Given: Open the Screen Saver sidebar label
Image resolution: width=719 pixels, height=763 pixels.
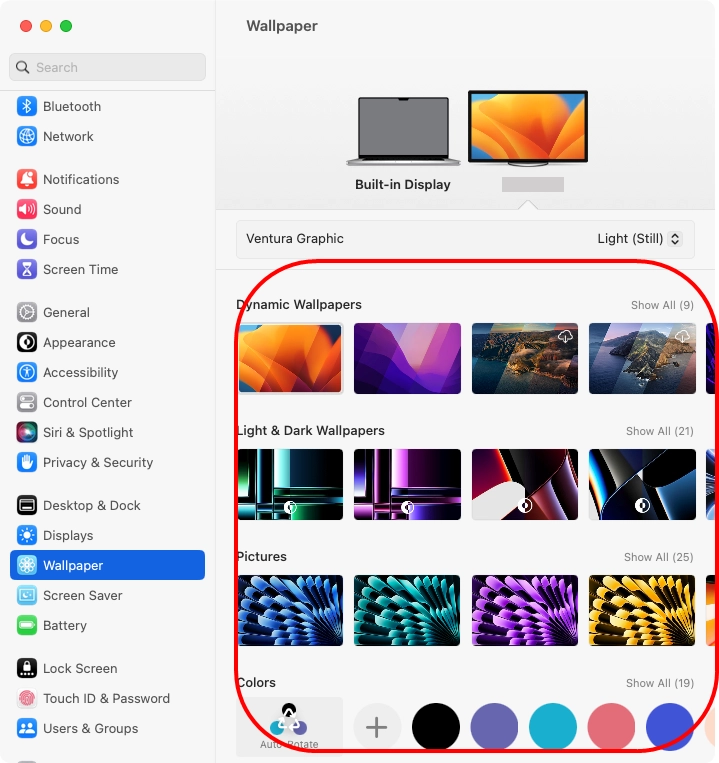Looking at the screenshot, I should click(x=83, y=595).
